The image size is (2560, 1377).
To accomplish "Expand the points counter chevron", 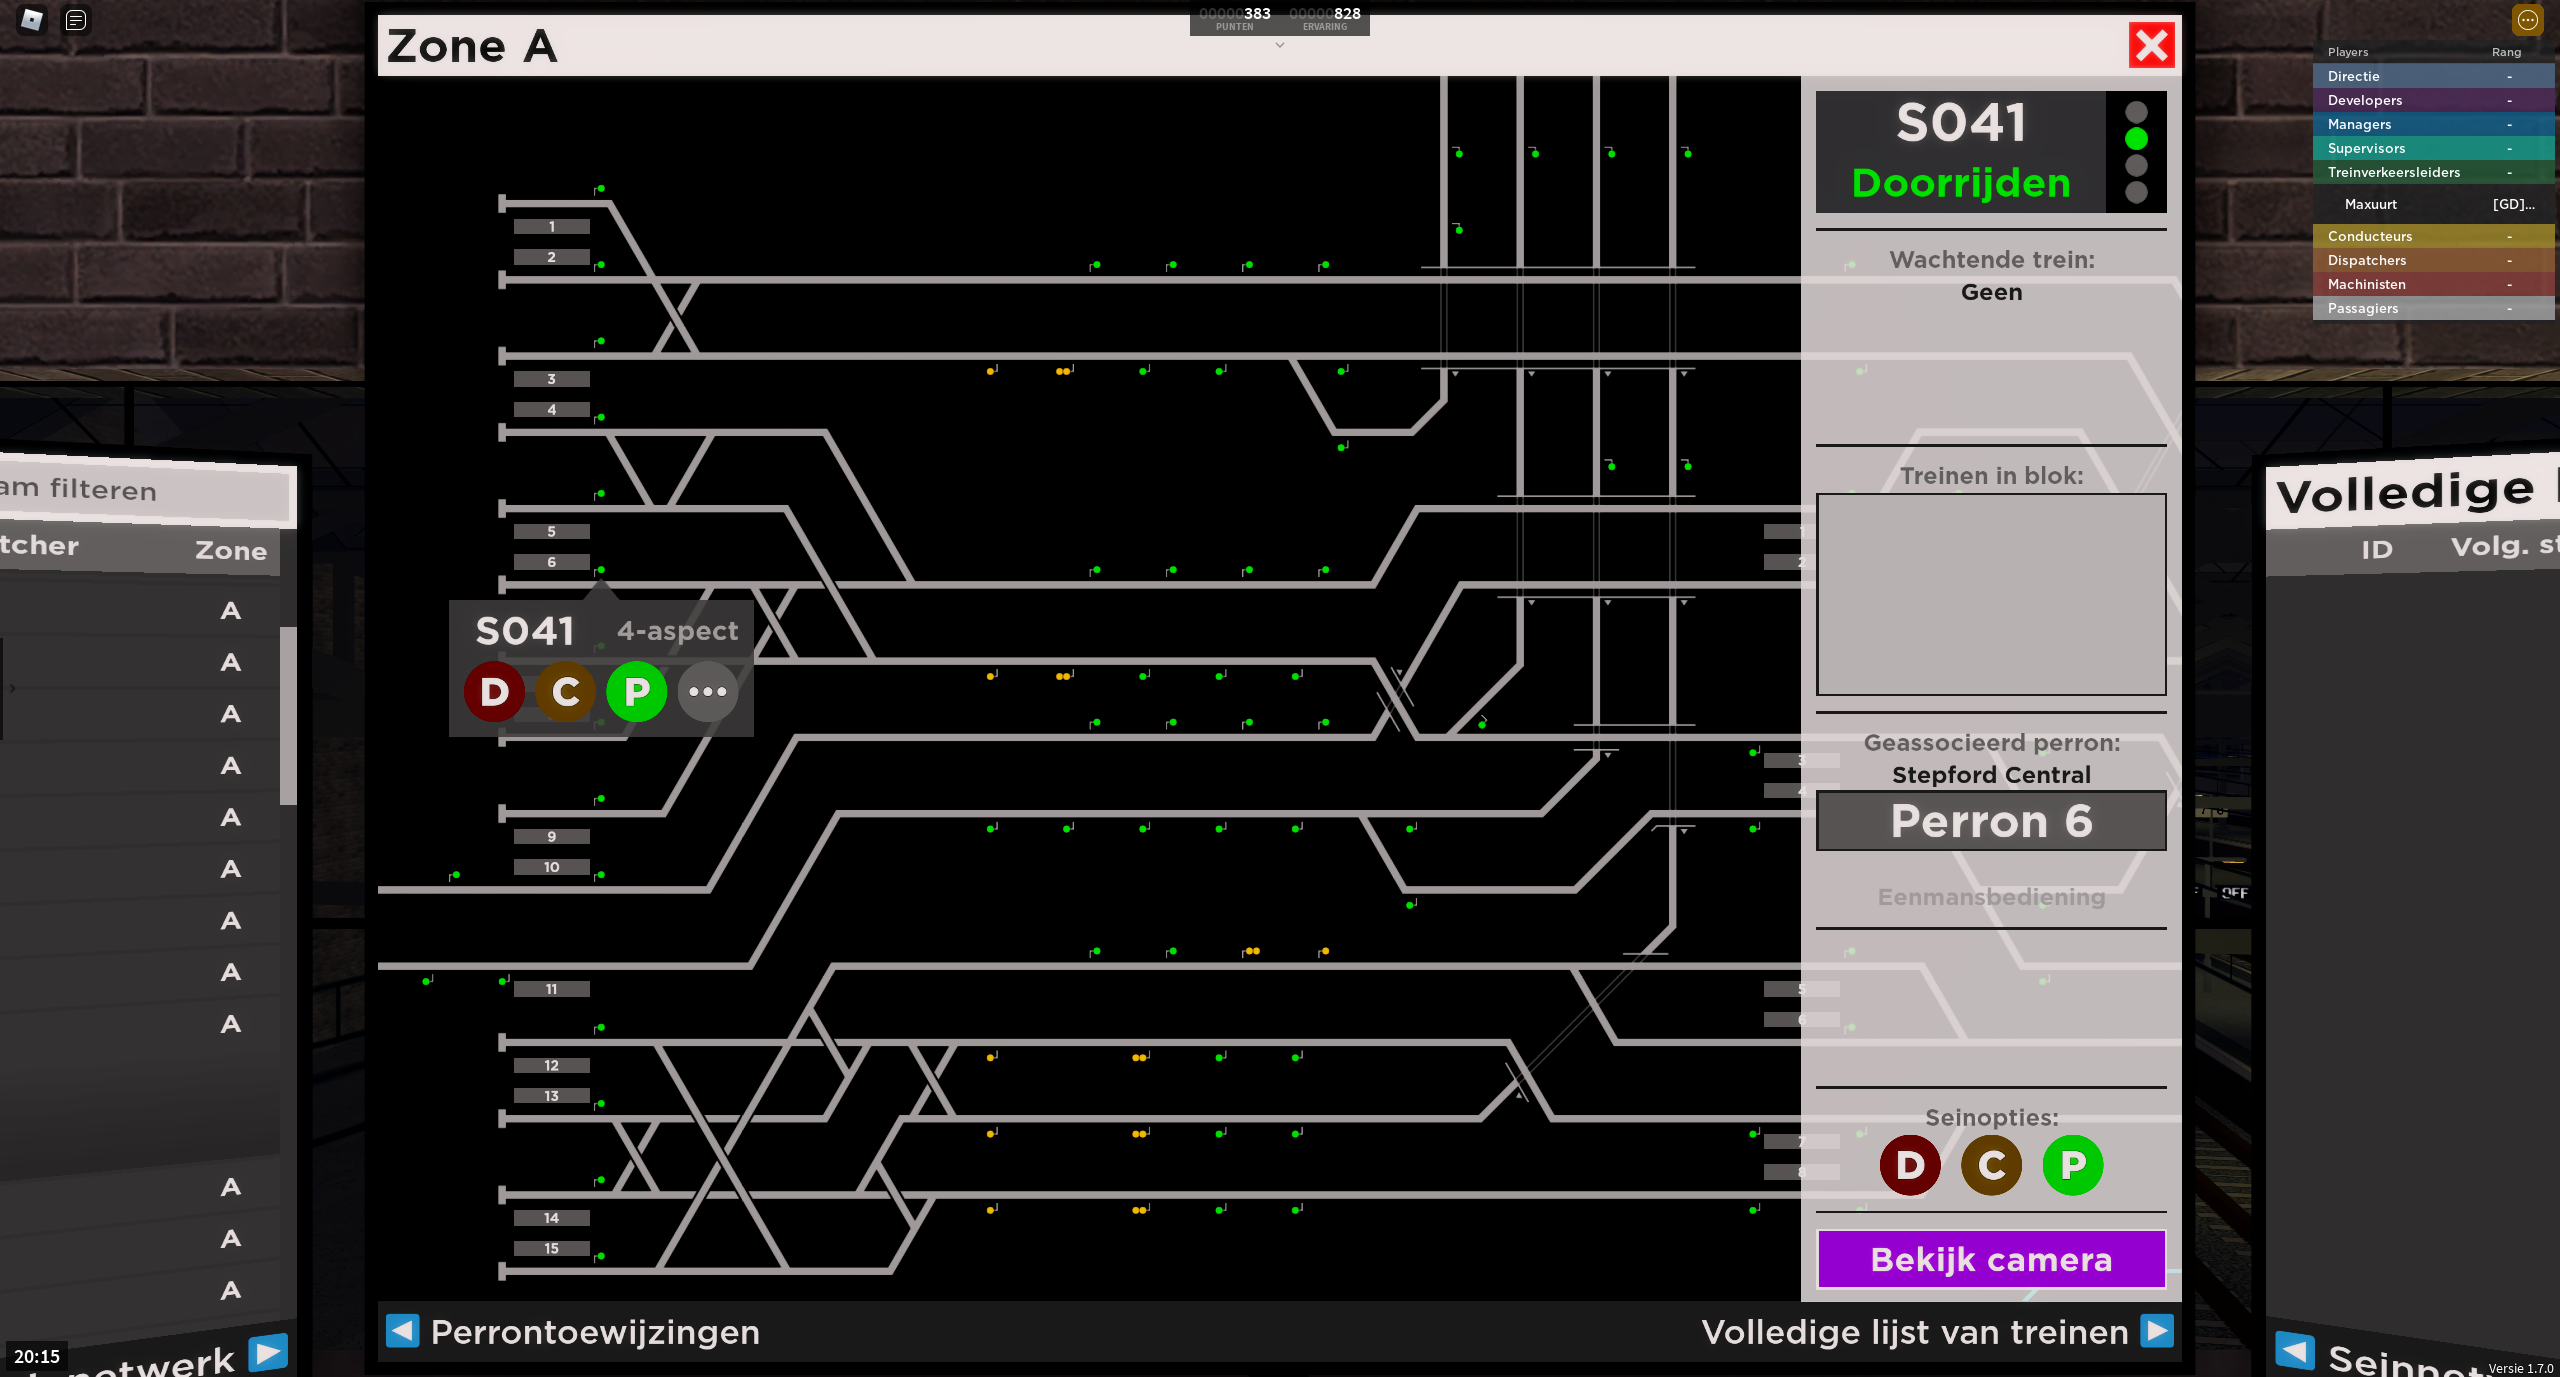I will pos(1279,45).
